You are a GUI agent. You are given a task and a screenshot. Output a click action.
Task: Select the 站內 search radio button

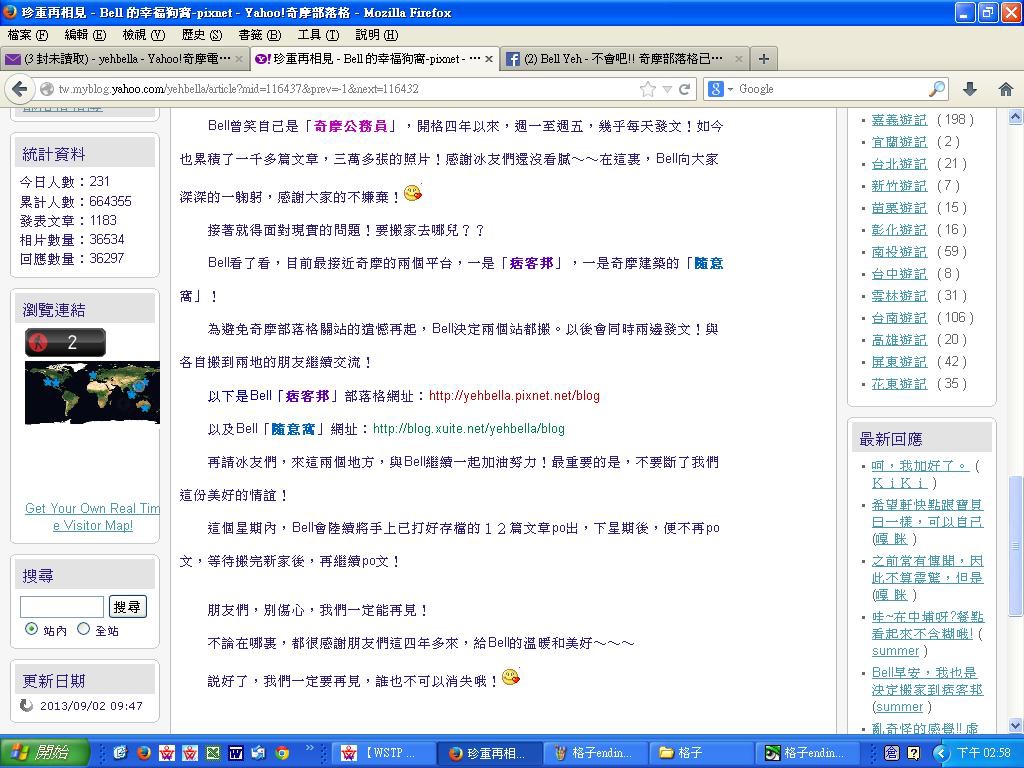pos(31,629)
